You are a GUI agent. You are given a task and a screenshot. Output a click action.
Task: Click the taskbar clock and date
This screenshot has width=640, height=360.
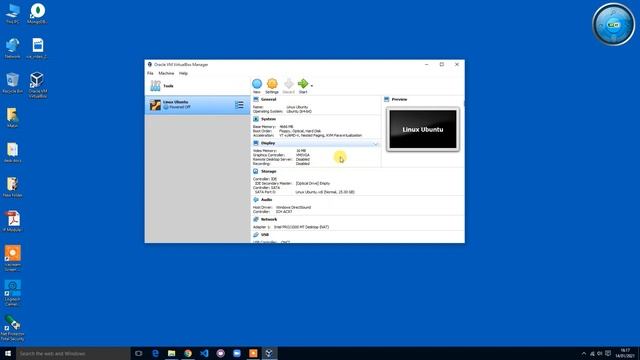point(624,353)
